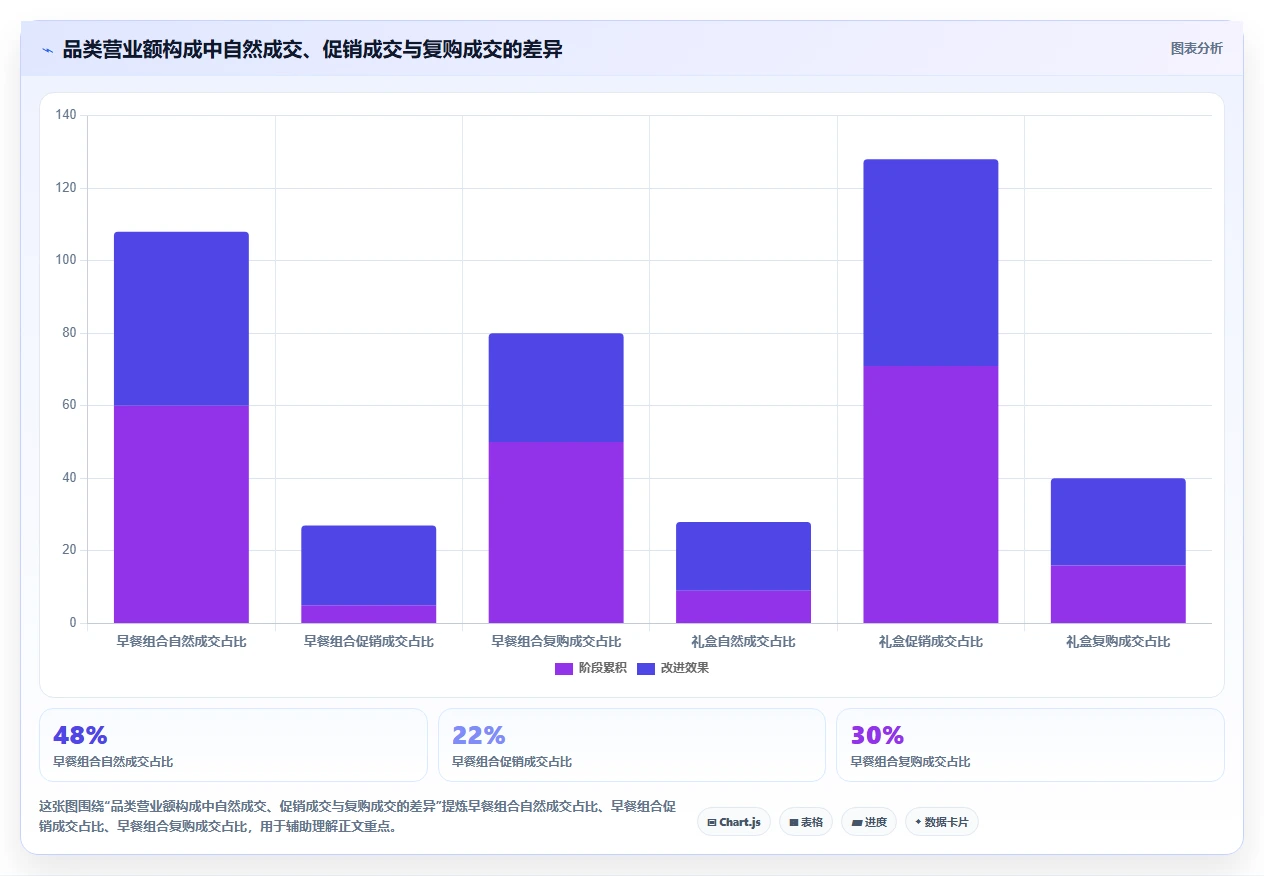Select purple segment of 早餐组合复购成交占比 bar
The height and width of the screenshot is (876, 1264).
(x=556, y=532)
